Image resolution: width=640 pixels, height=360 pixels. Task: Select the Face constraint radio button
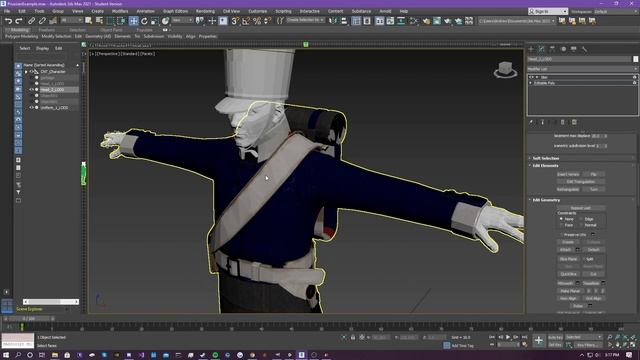point(561,225)
